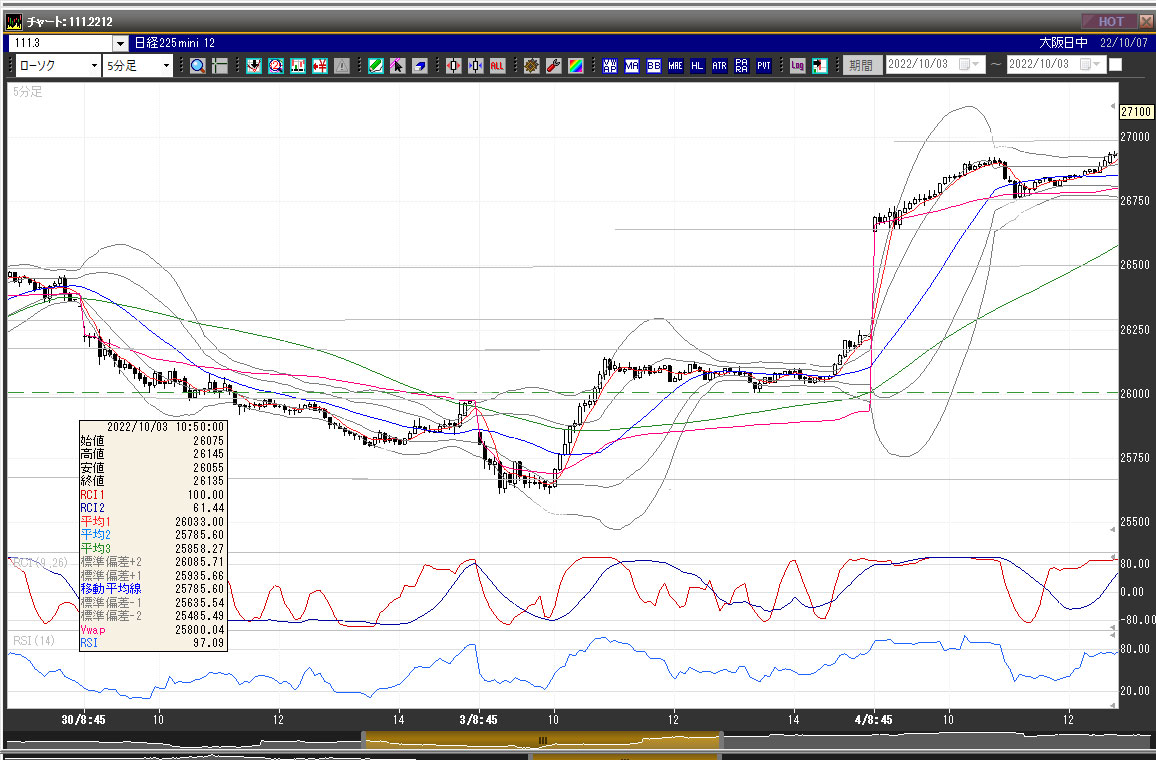Click the 30/8:45 date axis label

[x=83, y=719]
